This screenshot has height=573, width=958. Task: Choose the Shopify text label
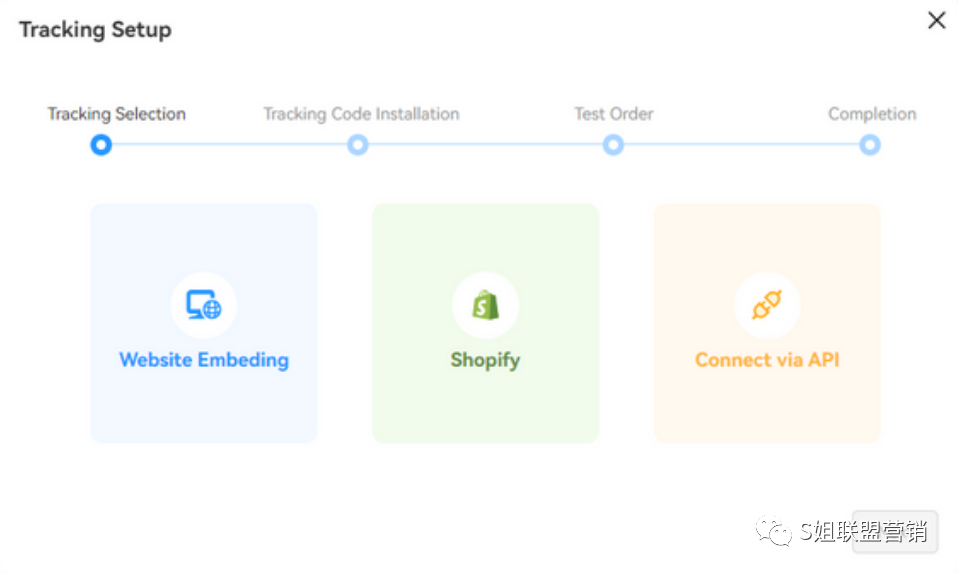pos(485,360)
